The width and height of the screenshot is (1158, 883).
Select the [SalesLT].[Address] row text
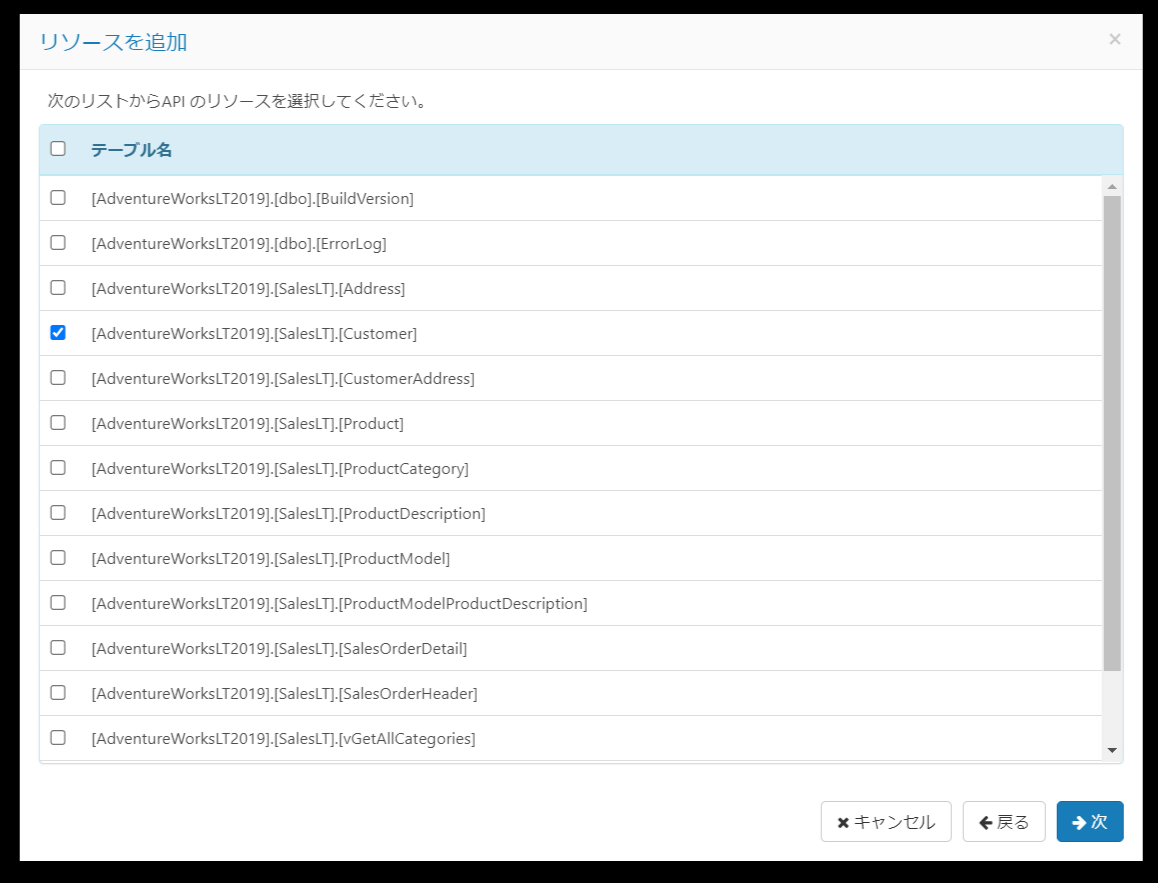pyautogui.click(x=248, y=289)
